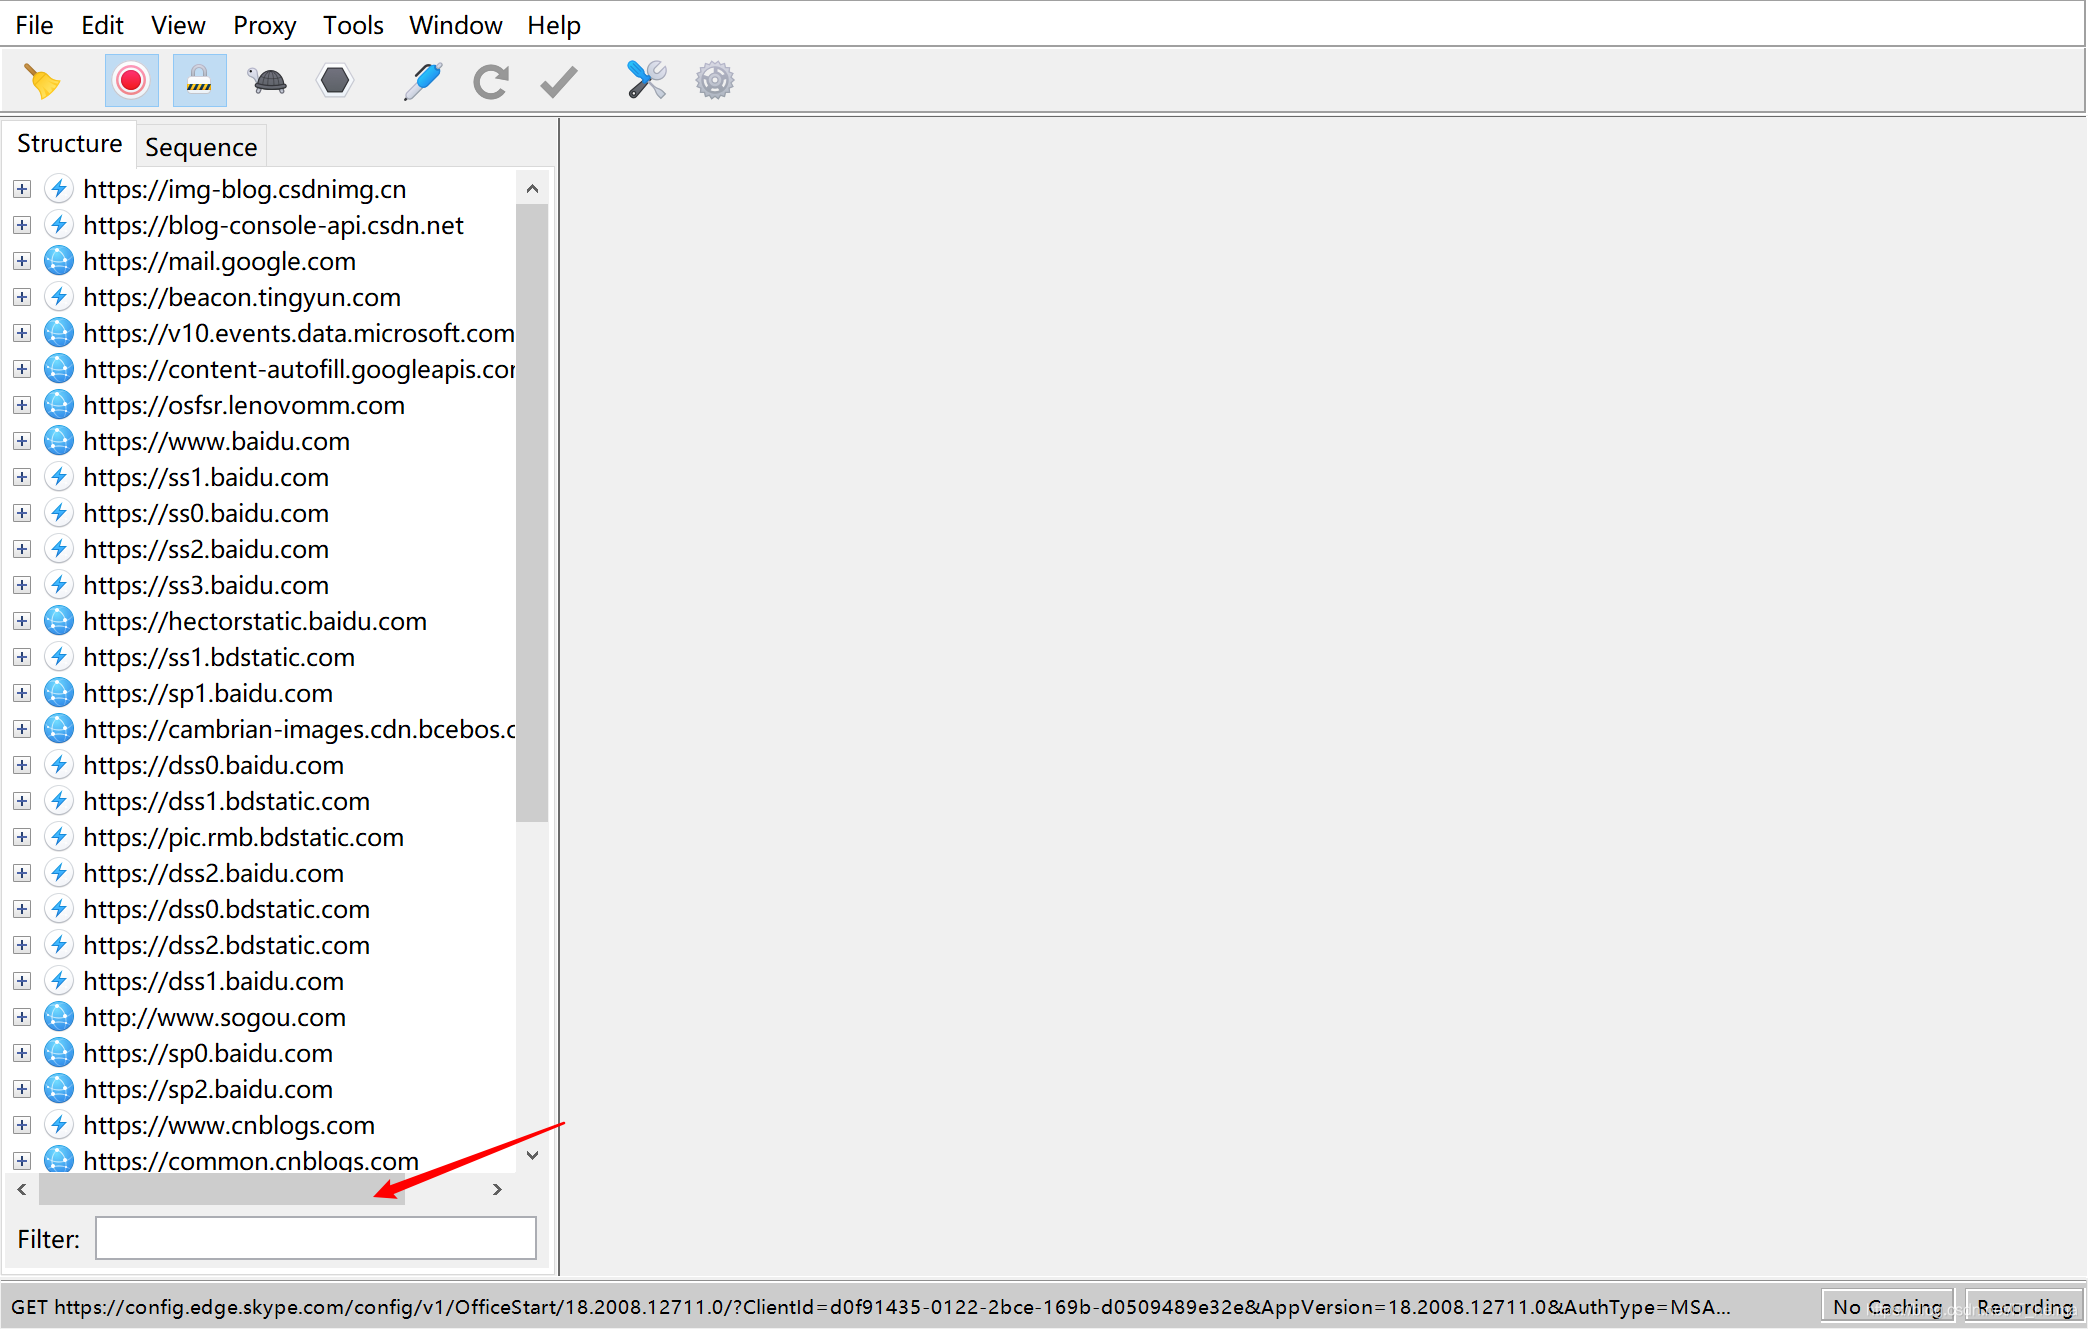2088x1329 pixels.
Task: Select https://sp2.baidu.com host
Action: point(208,1089)
